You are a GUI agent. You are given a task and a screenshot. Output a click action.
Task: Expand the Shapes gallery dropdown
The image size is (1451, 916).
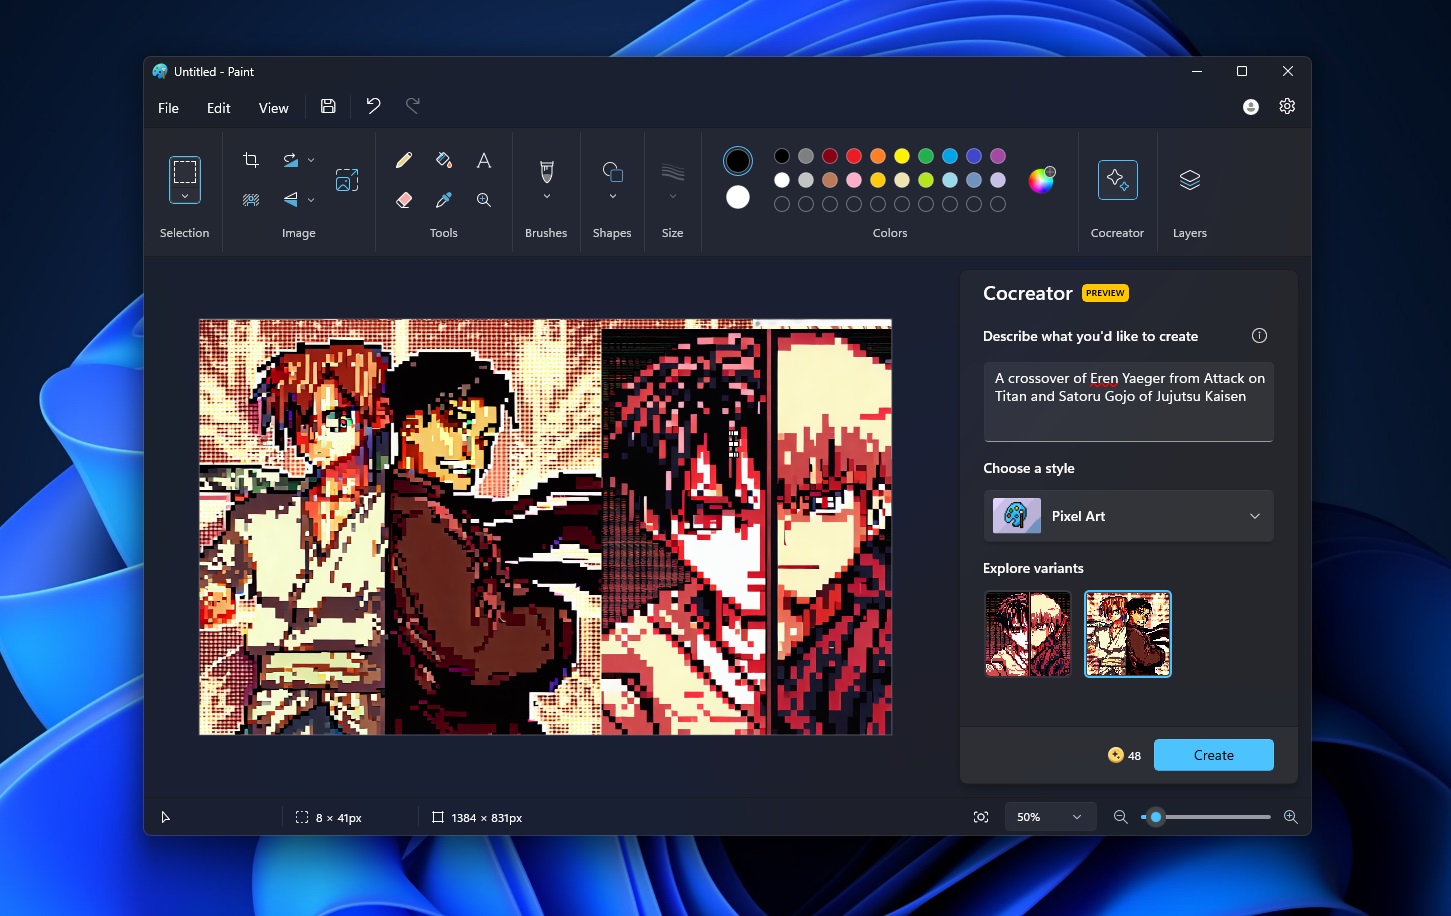(x=612, y=197)
